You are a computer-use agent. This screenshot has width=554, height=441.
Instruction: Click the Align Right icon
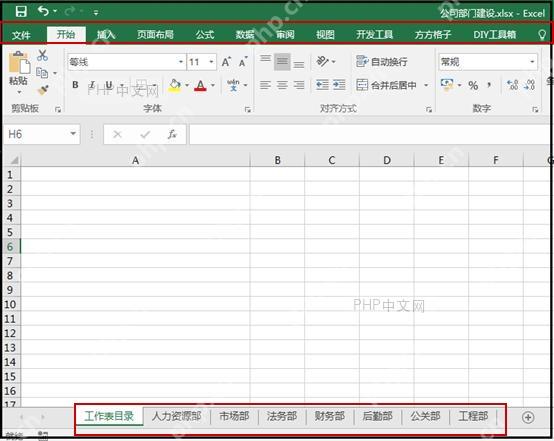pos(299,85)
